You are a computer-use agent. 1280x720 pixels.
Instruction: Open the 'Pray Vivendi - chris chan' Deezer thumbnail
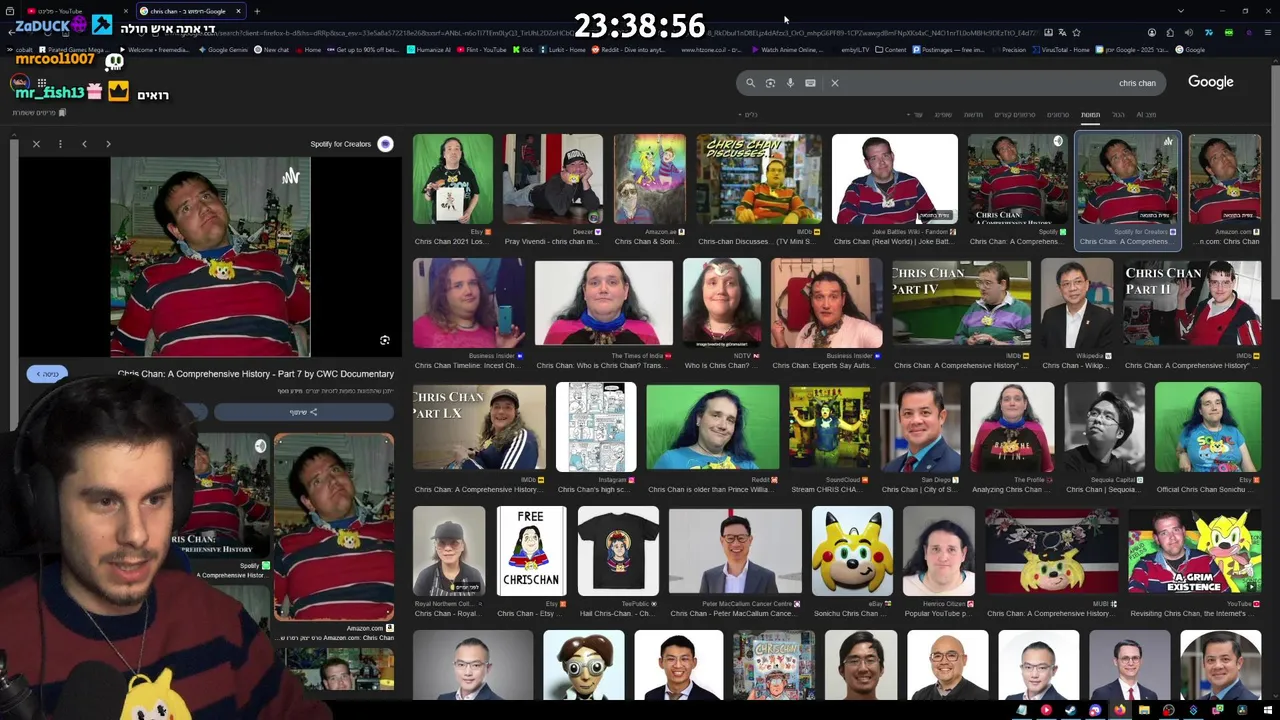pyautogui.click(x=553, y=179)
